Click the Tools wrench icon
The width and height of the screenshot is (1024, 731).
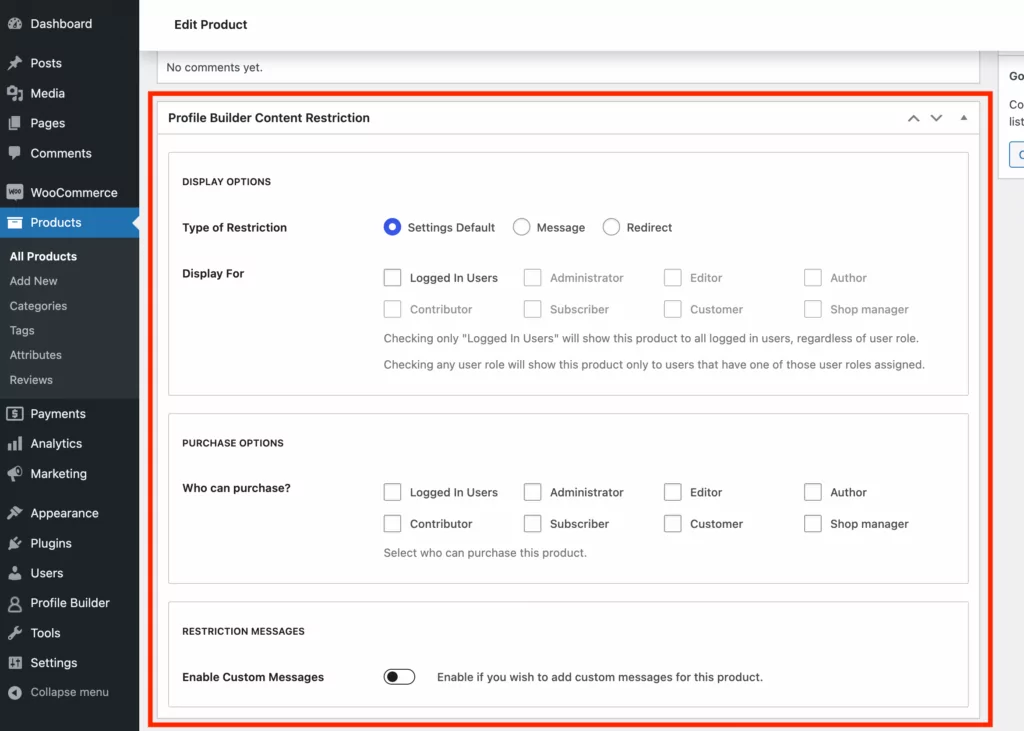coord(15,632)
